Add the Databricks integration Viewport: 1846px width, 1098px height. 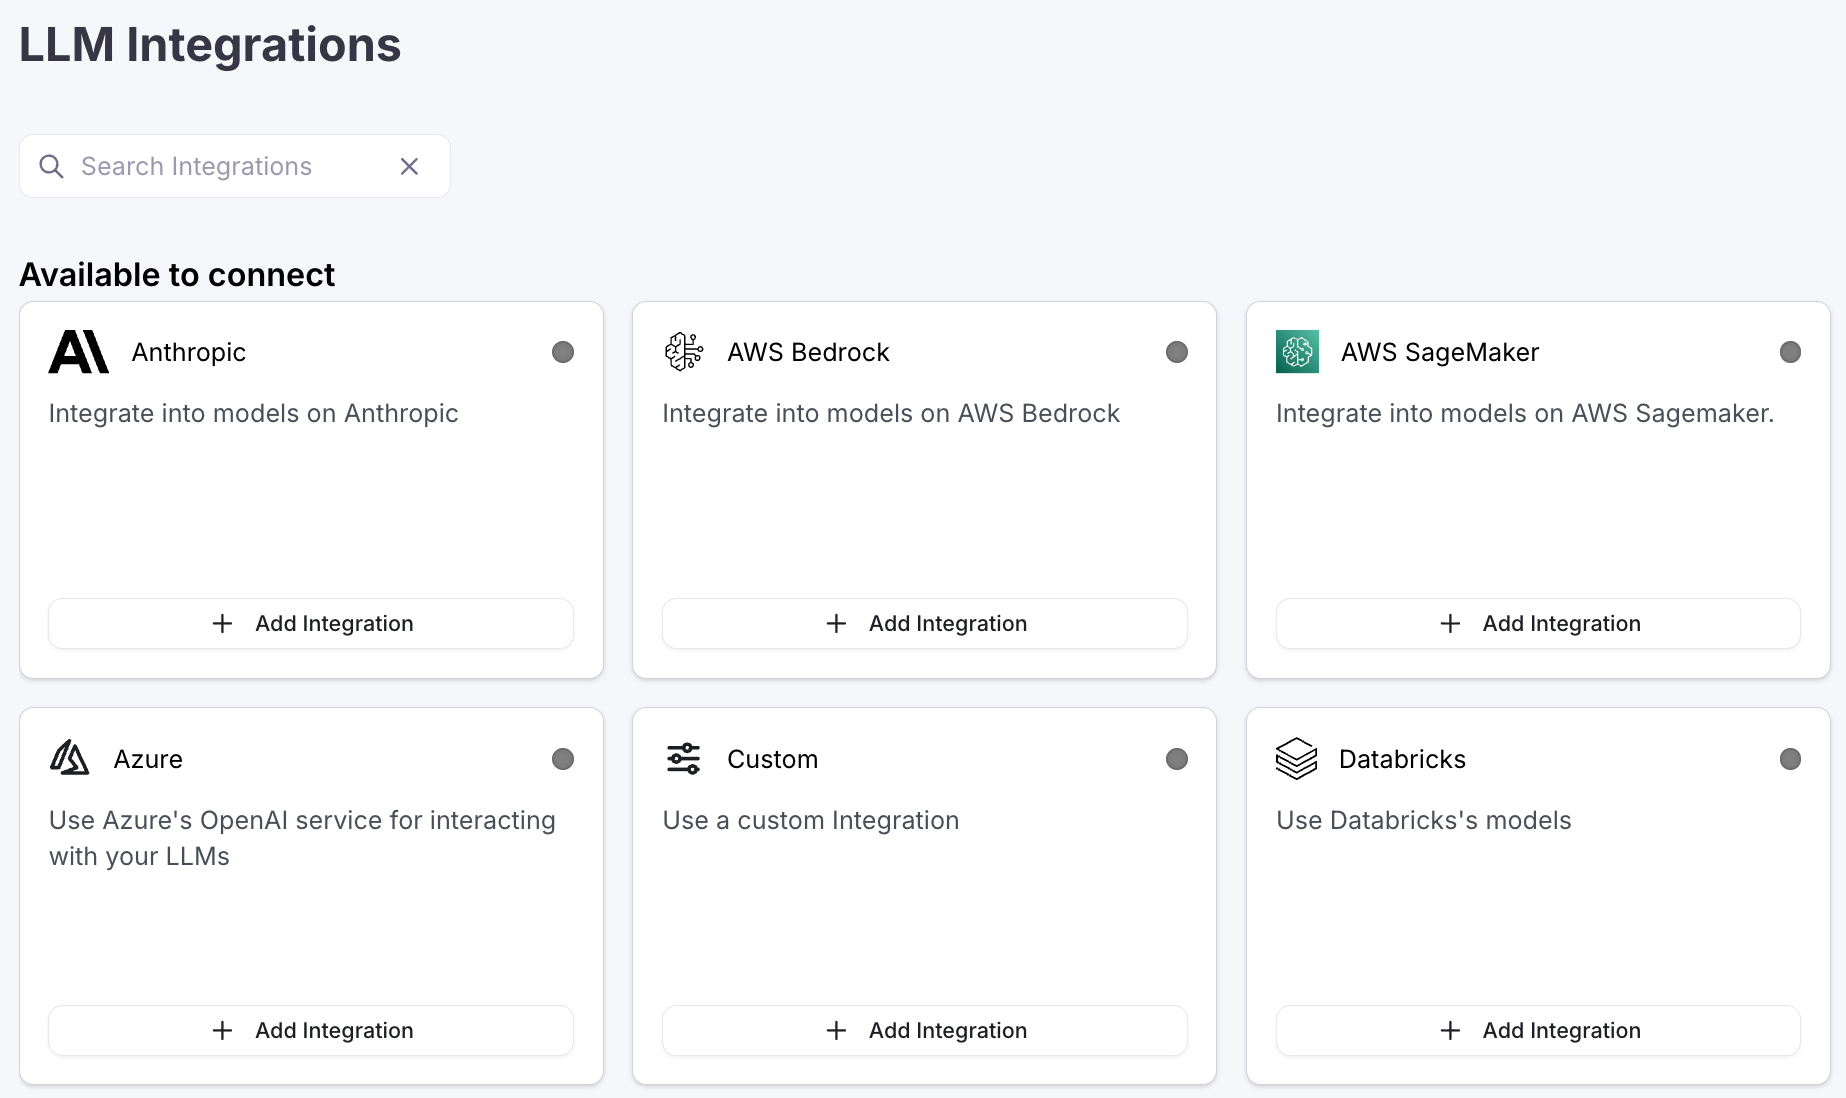pos(1538,1031)
